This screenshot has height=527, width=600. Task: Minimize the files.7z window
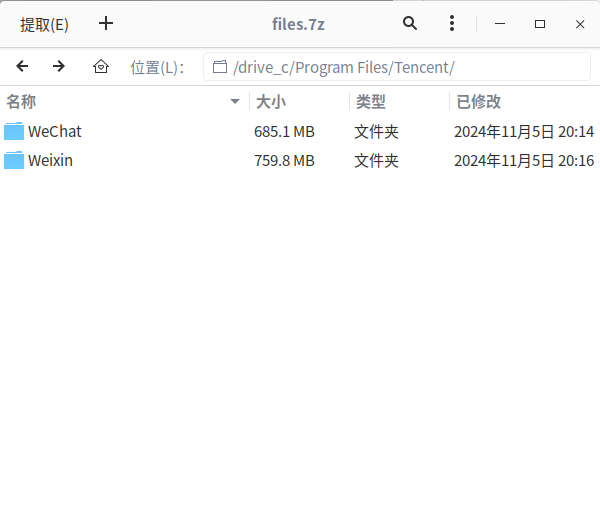[500, 24]
